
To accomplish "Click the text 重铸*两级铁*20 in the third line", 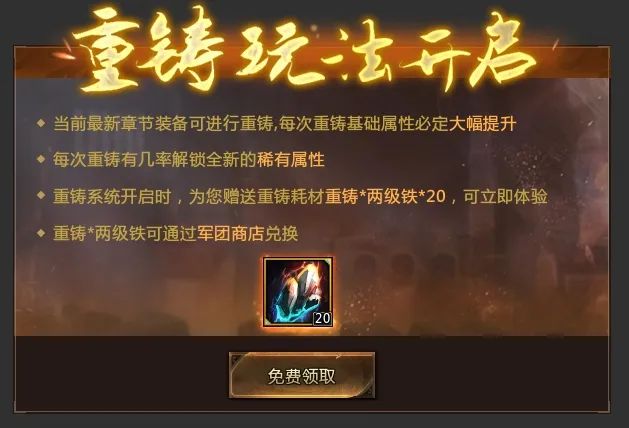I will pyautogui.click(x=386, y=197).
